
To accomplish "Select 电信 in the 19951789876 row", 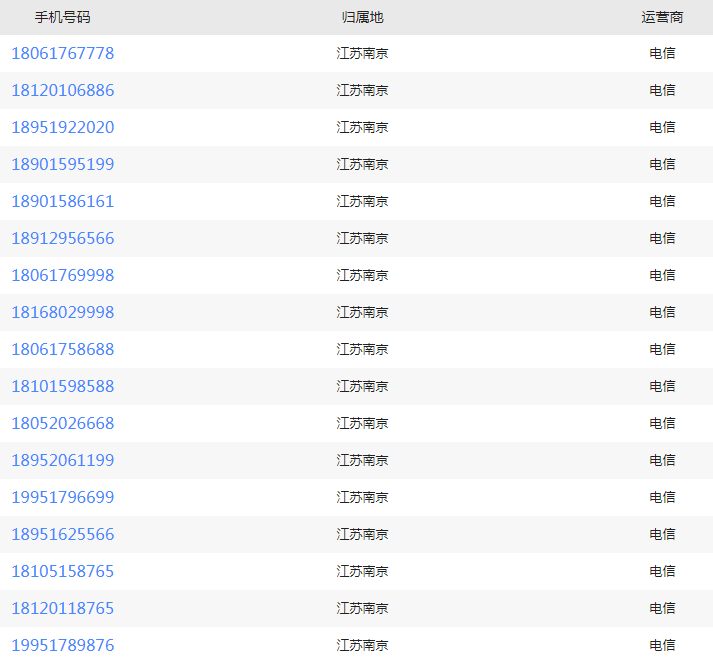I will click(662, 645).
